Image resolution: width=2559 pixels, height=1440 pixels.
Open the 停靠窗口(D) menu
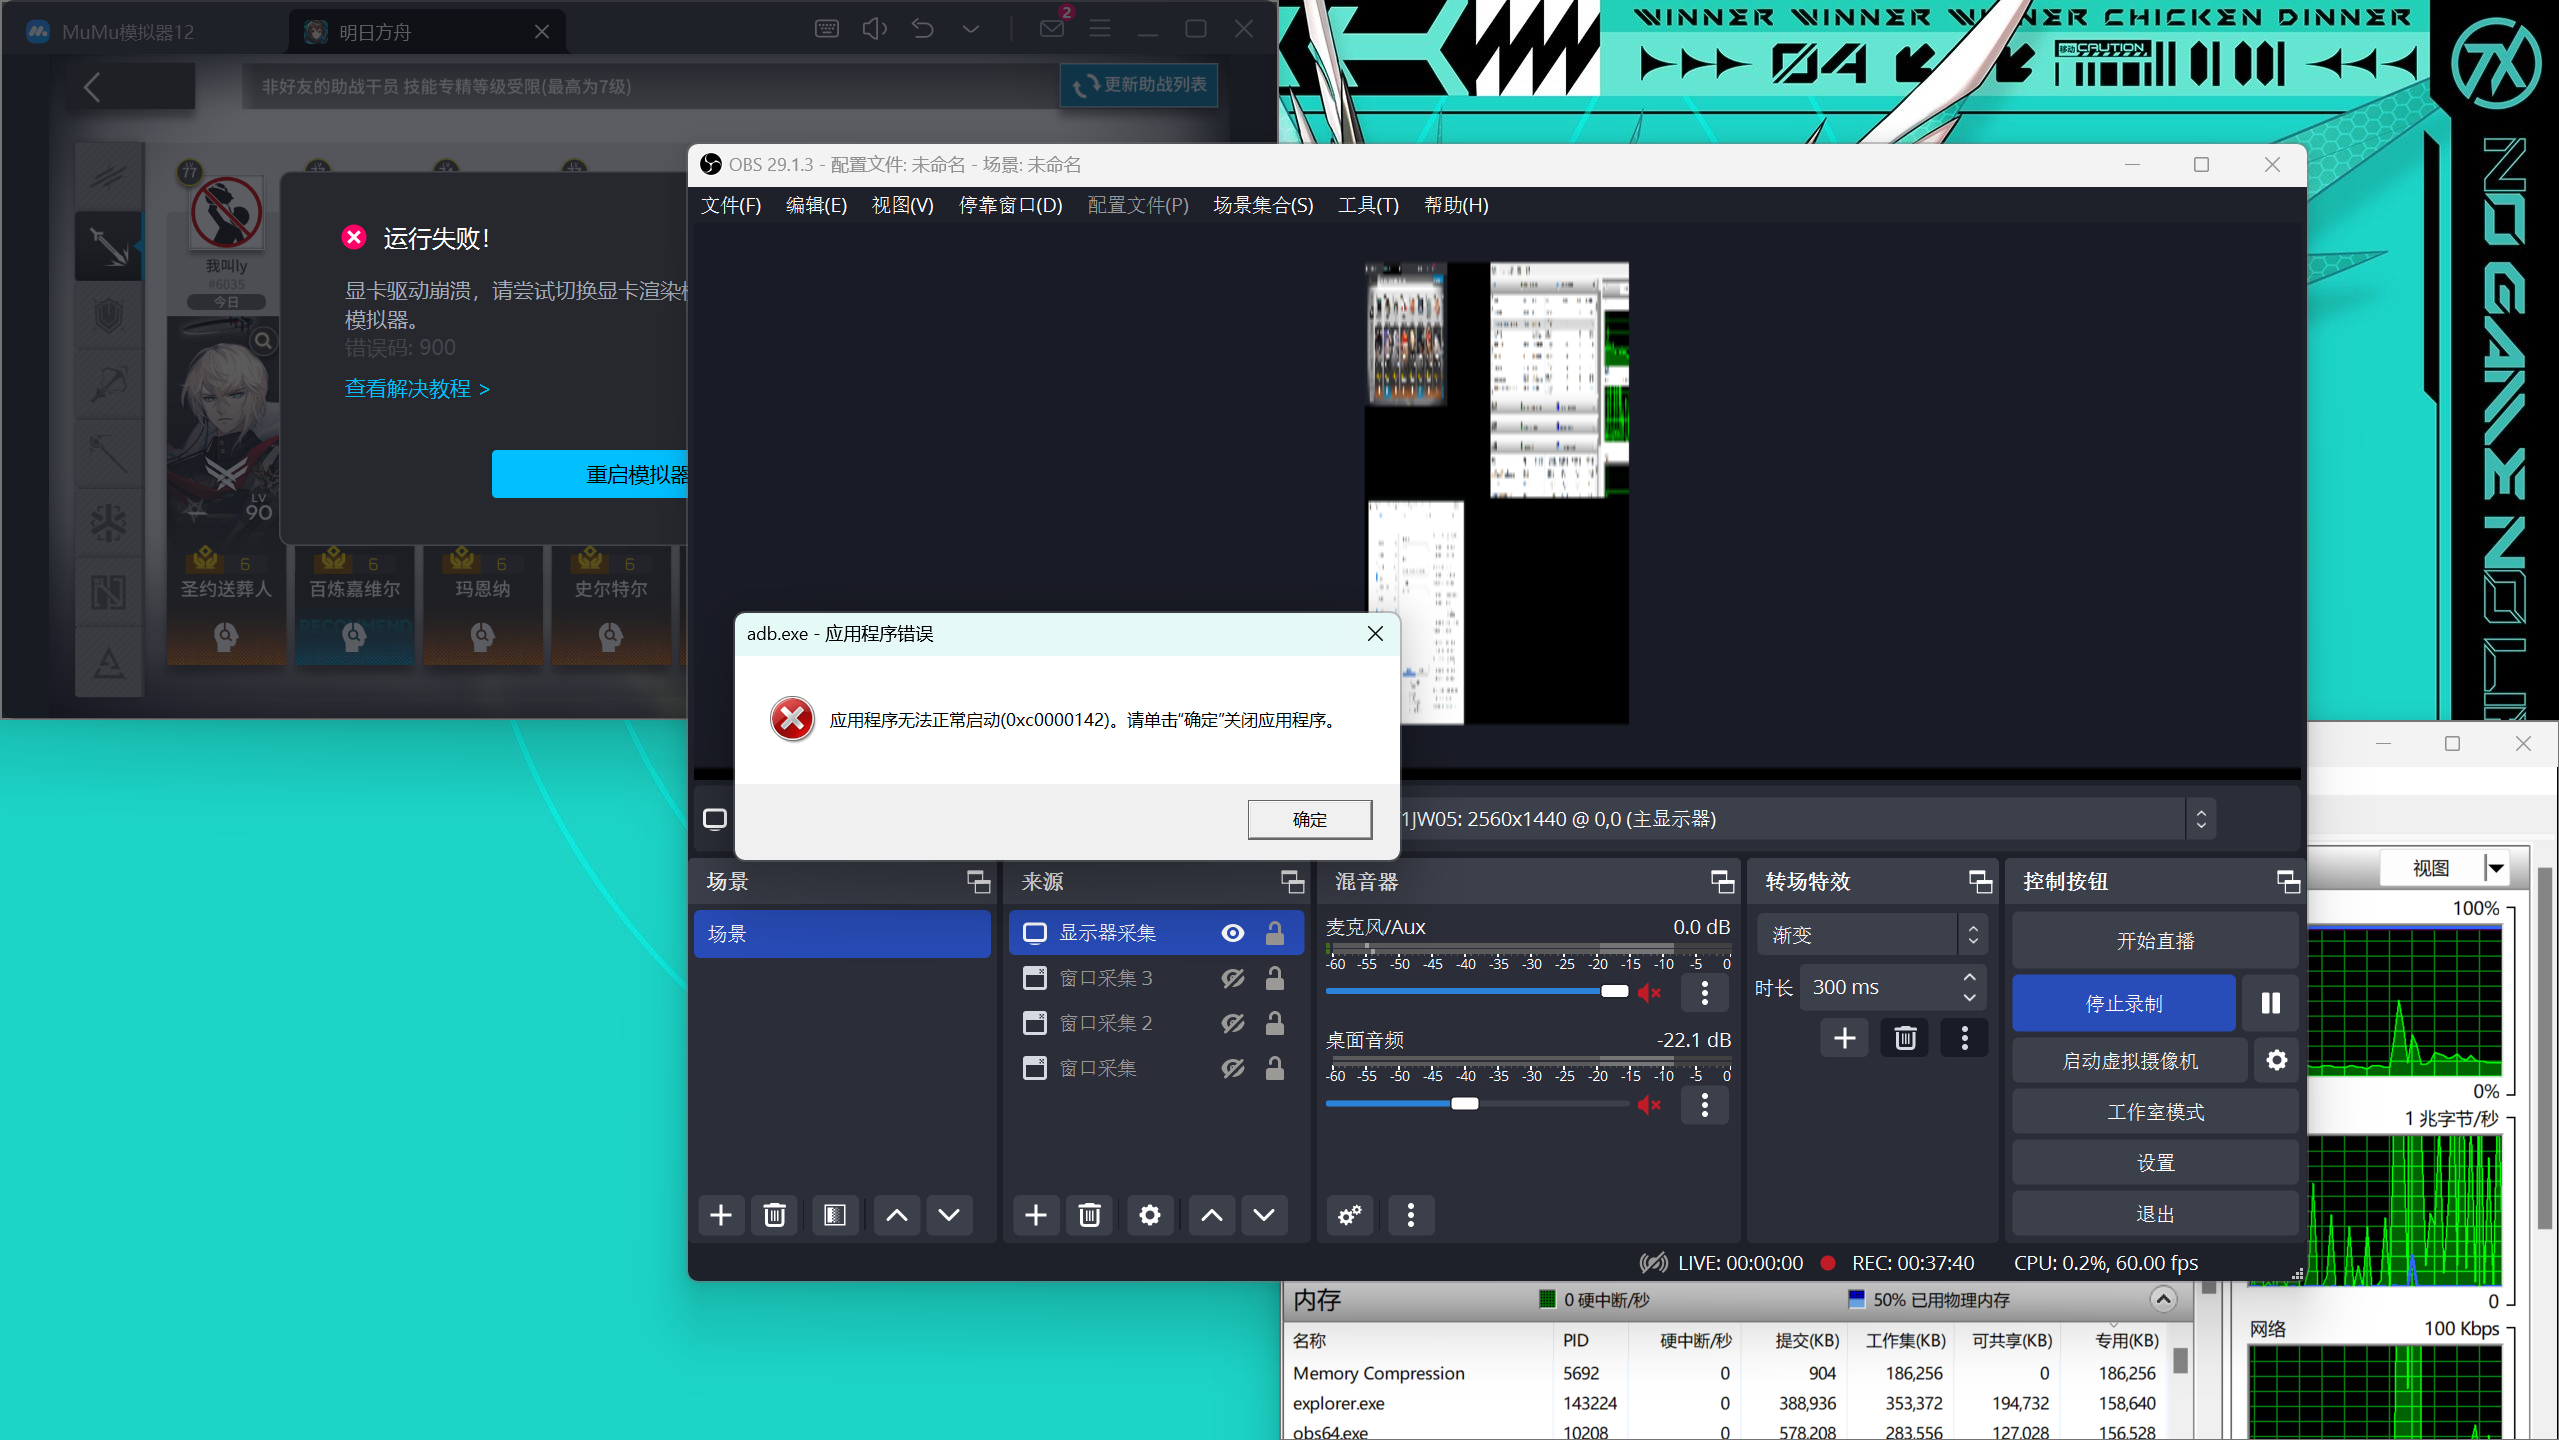(x=1010, y=205)
